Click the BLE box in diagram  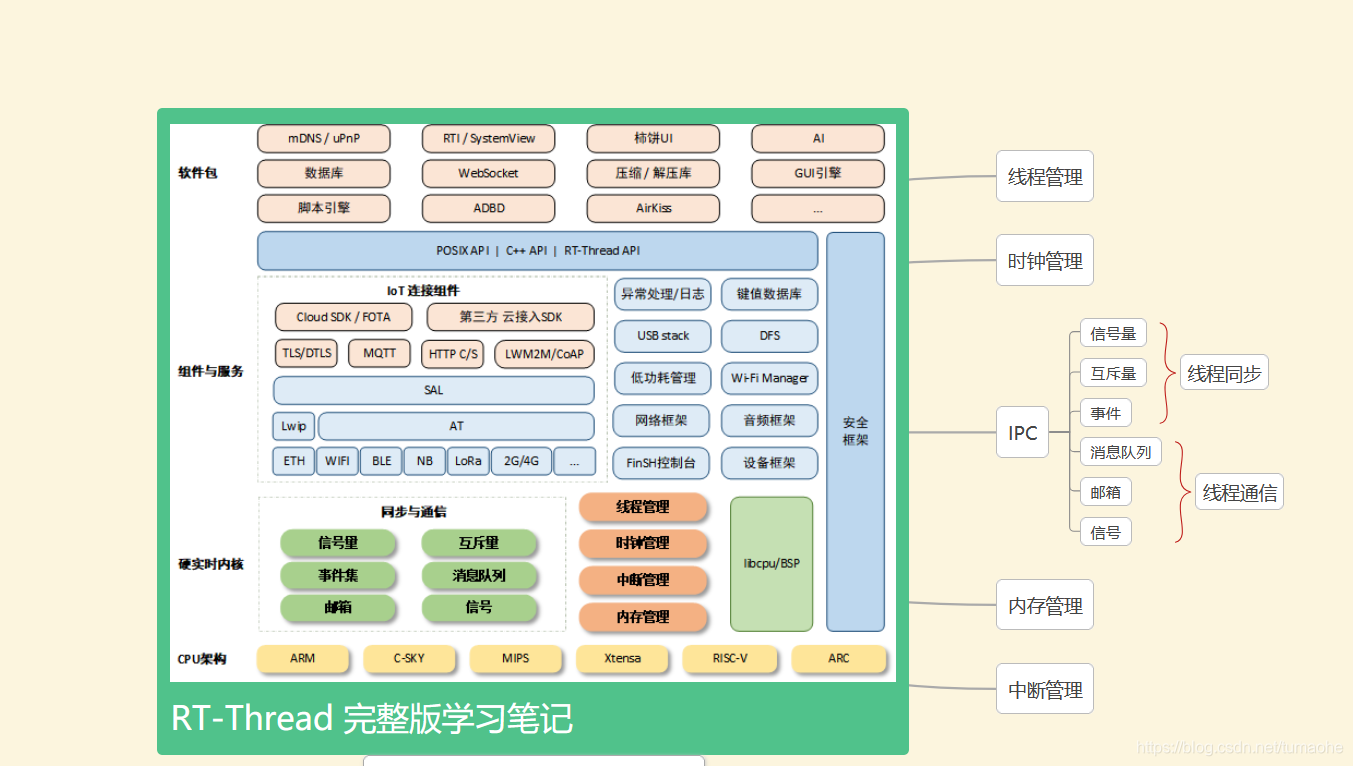[x=381, y=461]
